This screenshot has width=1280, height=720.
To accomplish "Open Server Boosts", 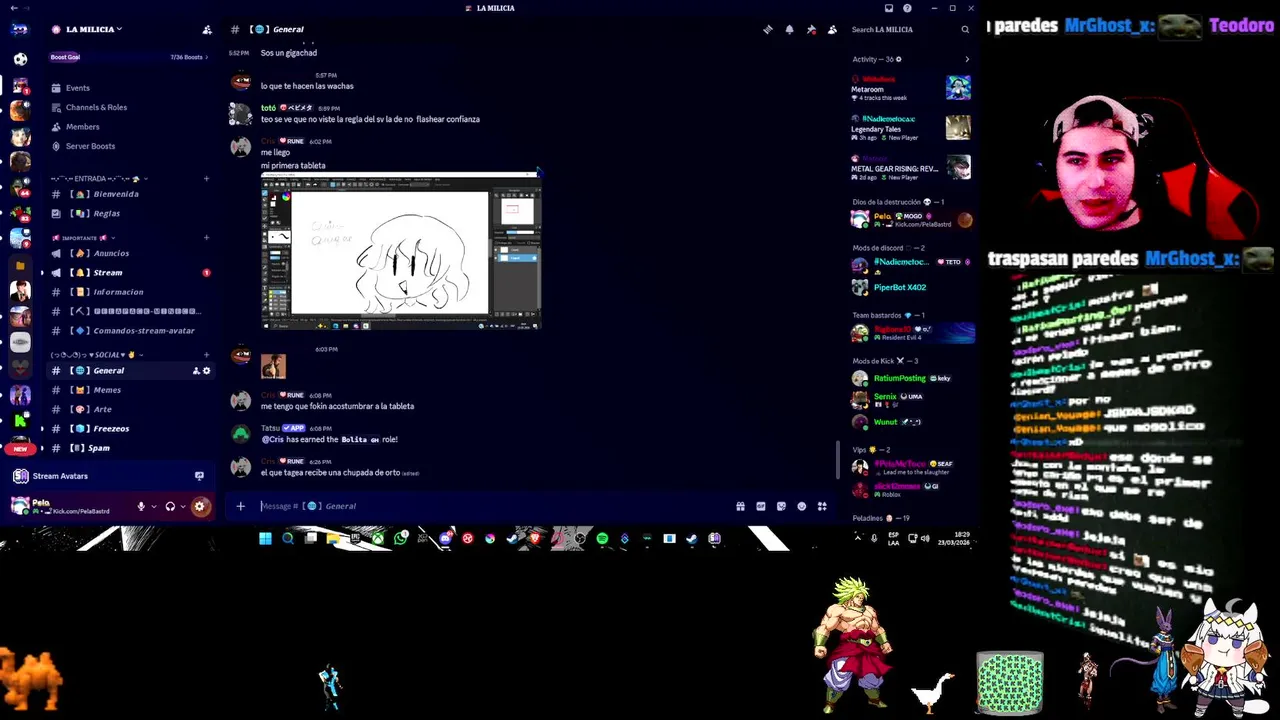I will (128, 146).
